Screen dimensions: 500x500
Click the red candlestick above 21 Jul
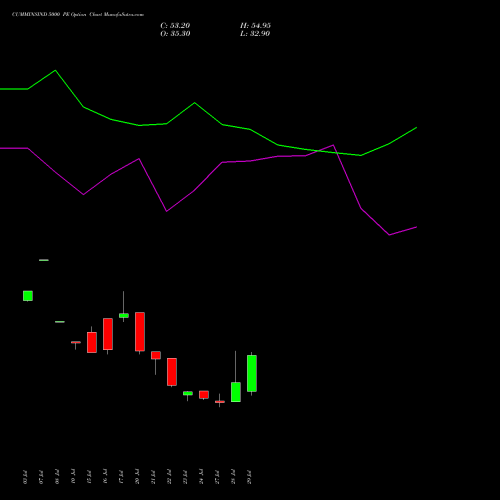point(156,355)
